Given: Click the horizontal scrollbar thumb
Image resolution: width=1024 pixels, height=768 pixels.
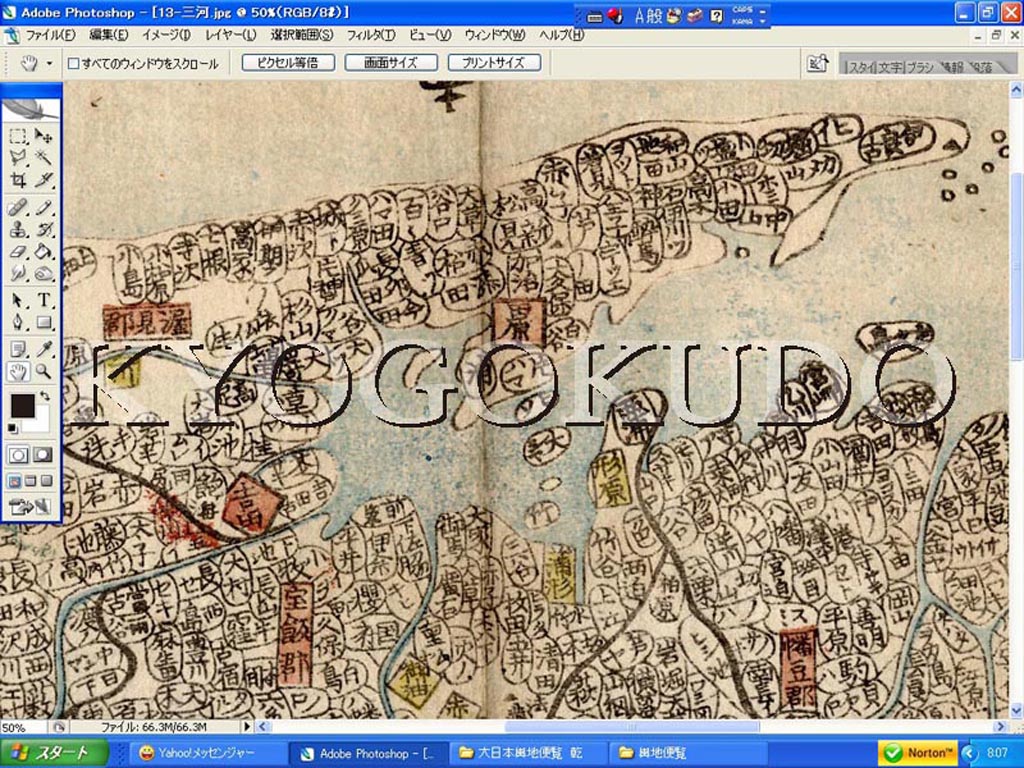Looking at the screenshot, I should click(x=632, y=726).
